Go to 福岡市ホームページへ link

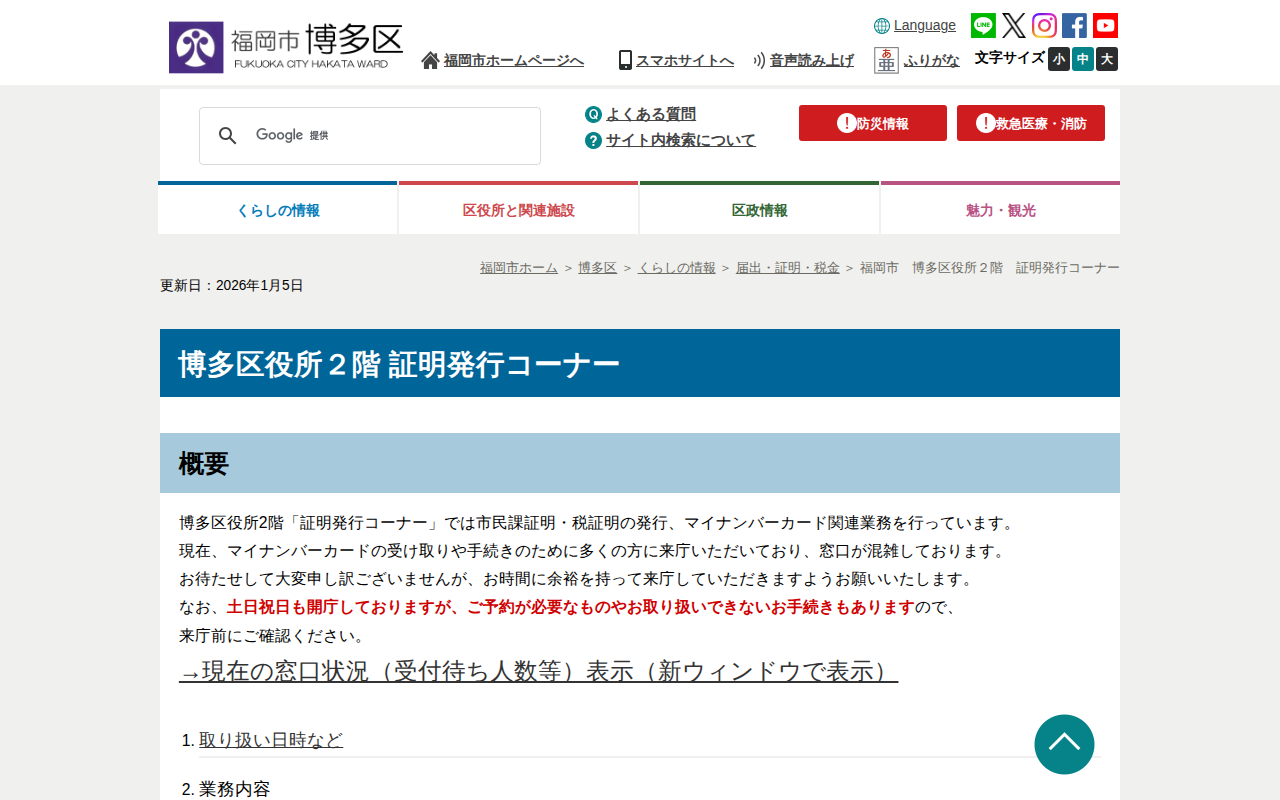pyautogui.click(x=514, y=60)
